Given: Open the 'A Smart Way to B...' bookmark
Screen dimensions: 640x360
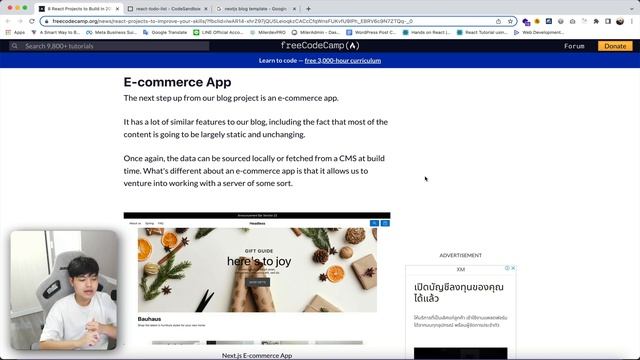Looking at the screenshot, I should tap(56, 32).
